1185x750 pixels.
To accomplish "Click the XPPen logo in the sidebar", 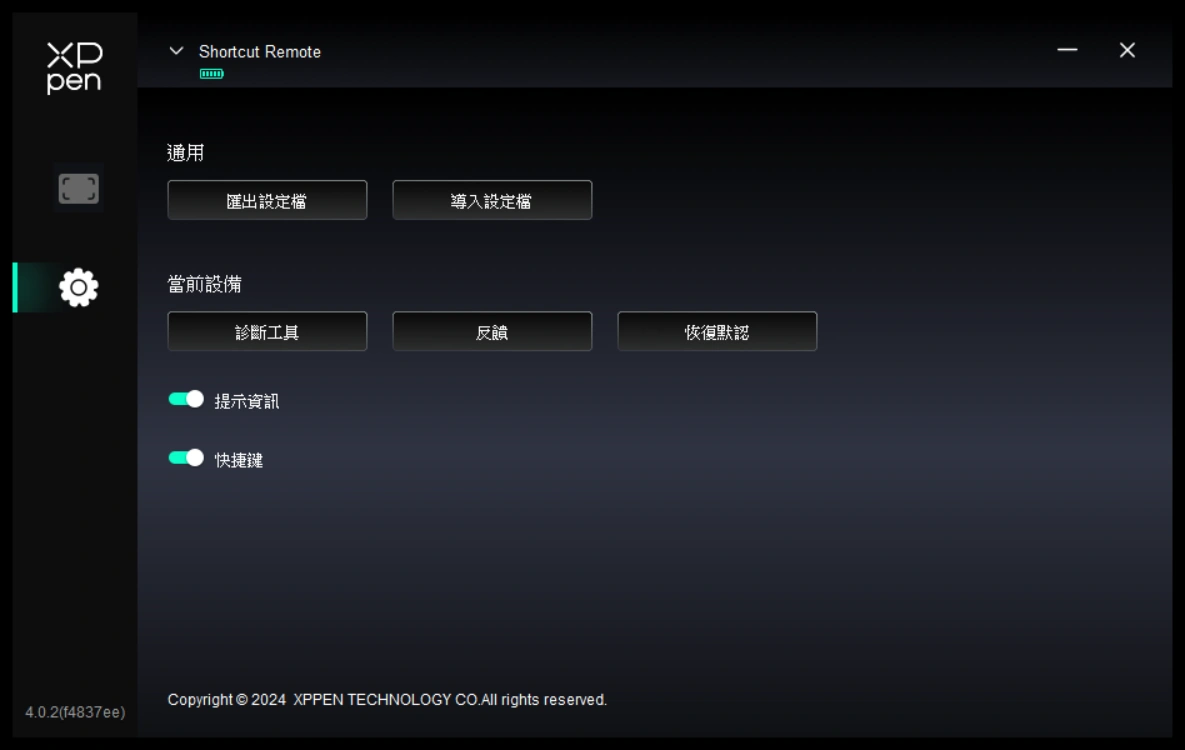I will [74, 67].
